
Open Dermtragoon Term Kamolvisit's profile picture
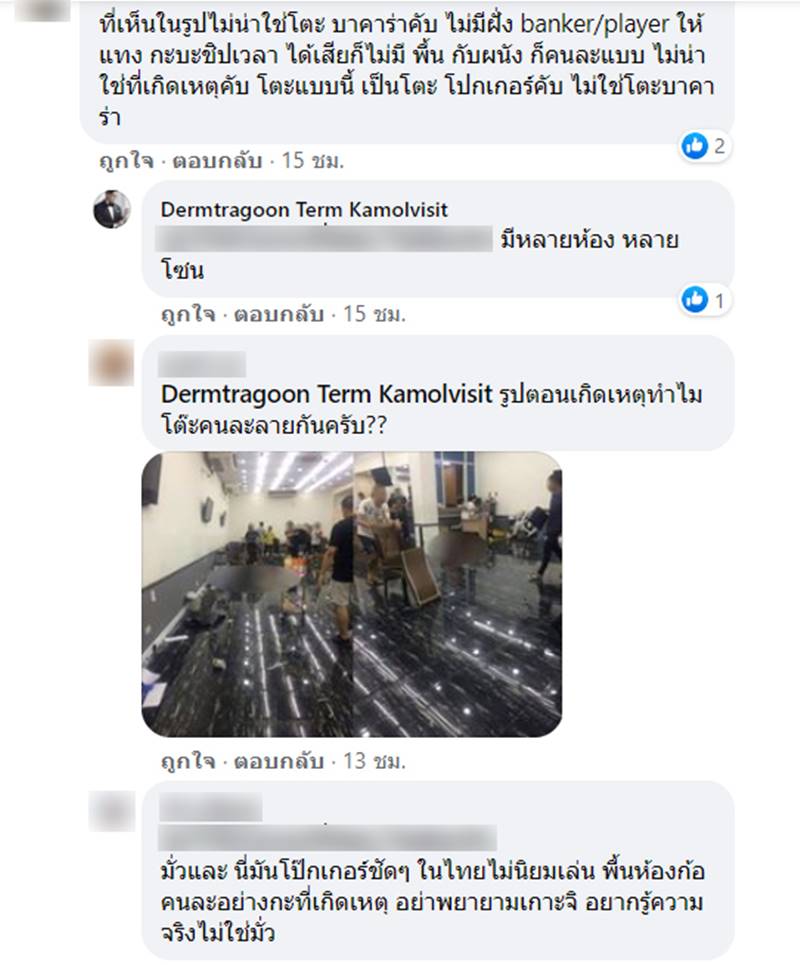pos(112,209)
